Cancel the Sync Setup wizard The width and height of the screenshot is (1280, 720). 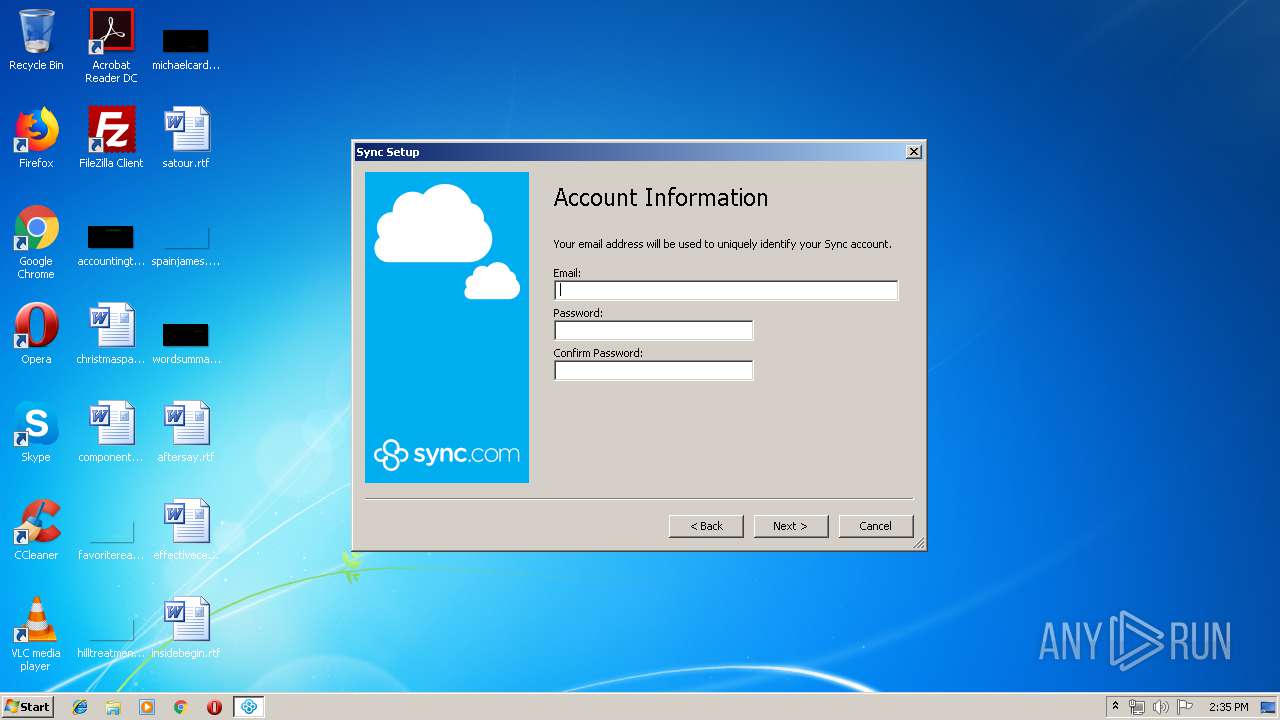tap(875, 526)
